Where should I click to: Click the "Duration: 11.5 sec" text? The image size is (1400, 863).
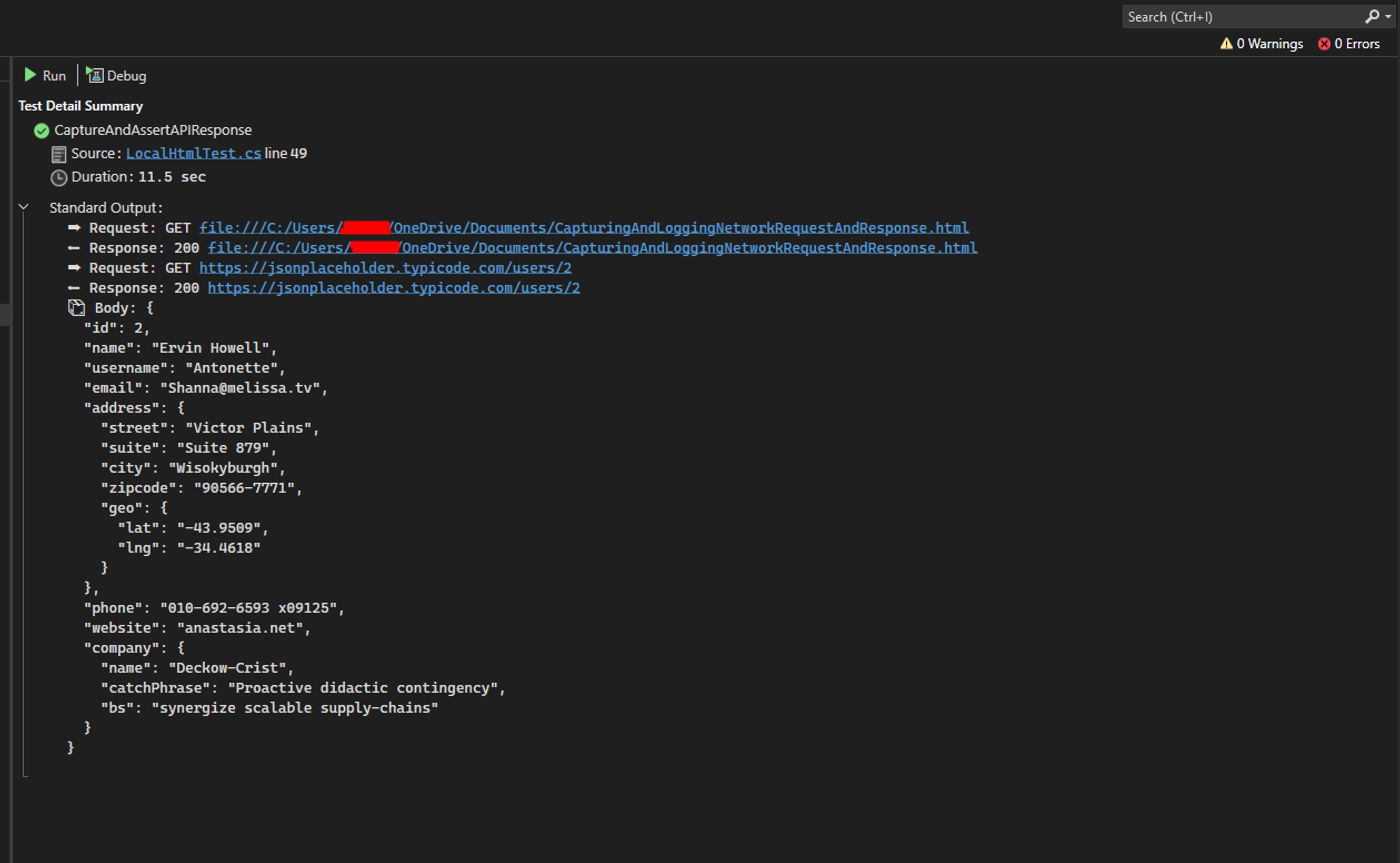point(139,177)
